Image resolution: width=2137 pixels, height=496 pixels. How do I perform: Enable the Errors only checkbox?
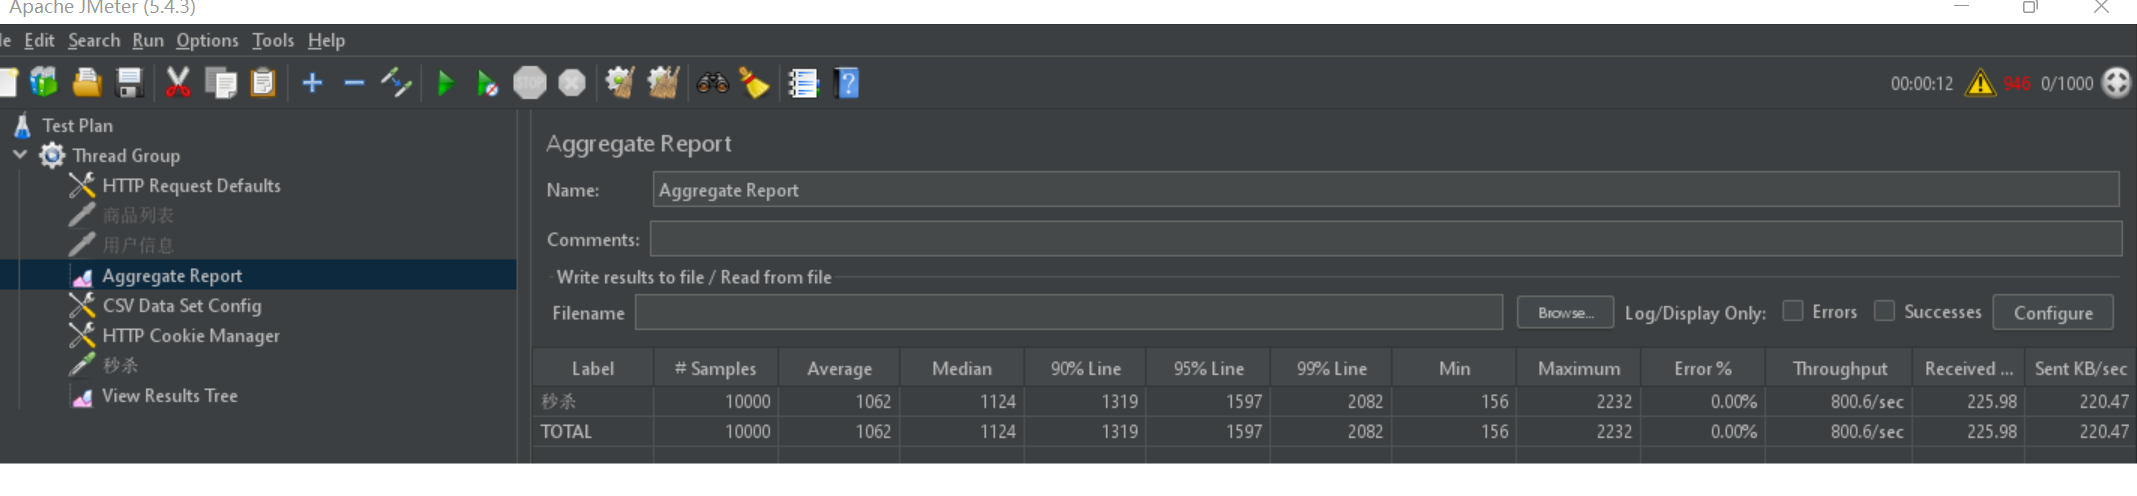click(1793, 311)
